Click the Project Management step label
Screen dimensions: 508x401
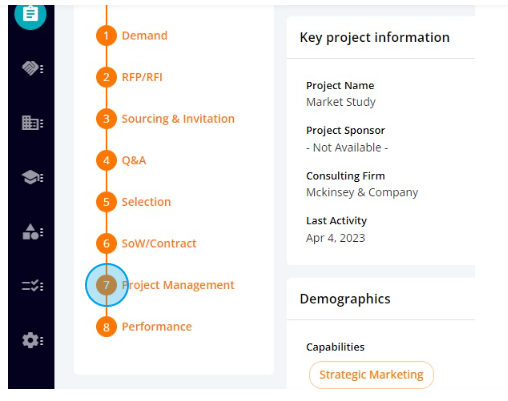tap(178, 285)
